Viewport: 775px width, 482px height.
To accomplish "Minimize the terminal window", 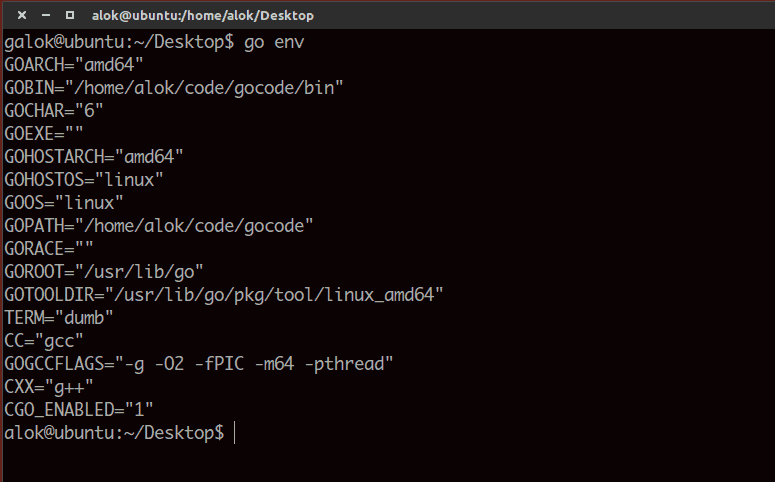I will [x=45, y=15].
